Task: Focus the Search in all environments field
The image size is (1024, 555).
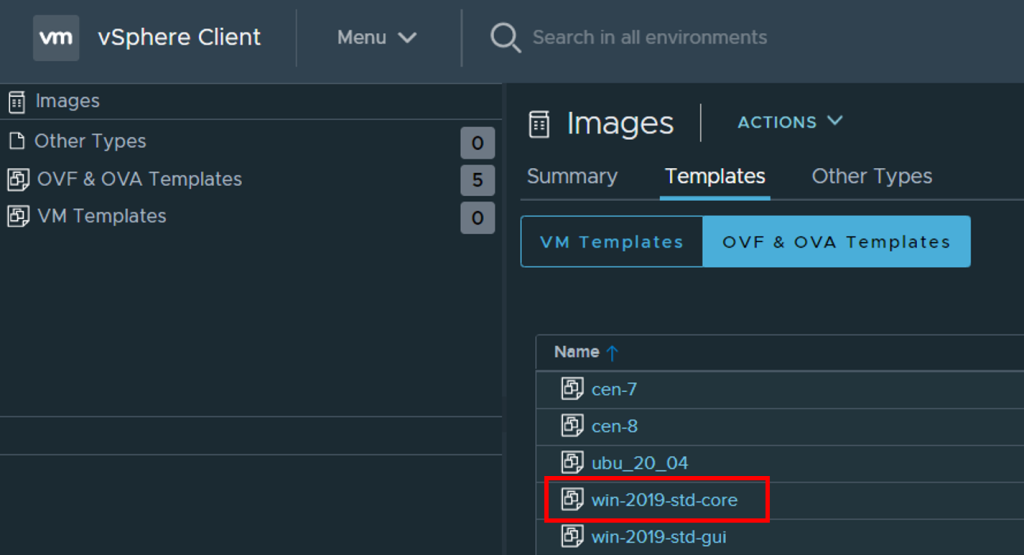Action: (x=650, y=38)
